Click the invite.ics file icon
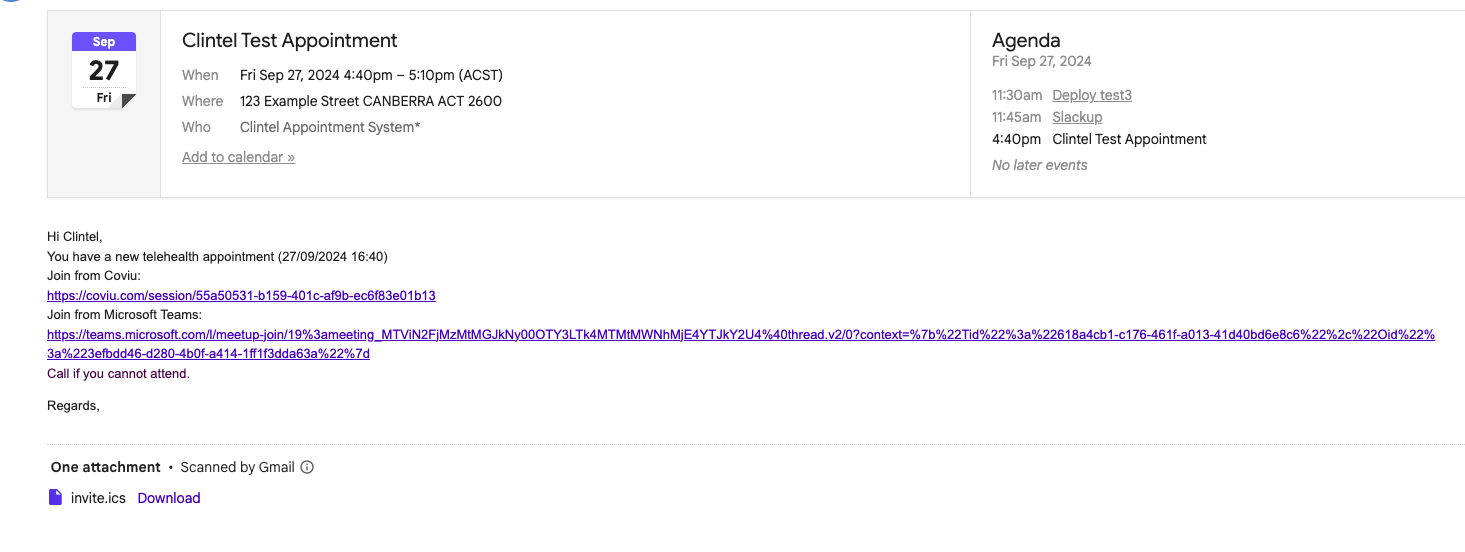This screenshot has height=552, width=1465. (56, 497)
